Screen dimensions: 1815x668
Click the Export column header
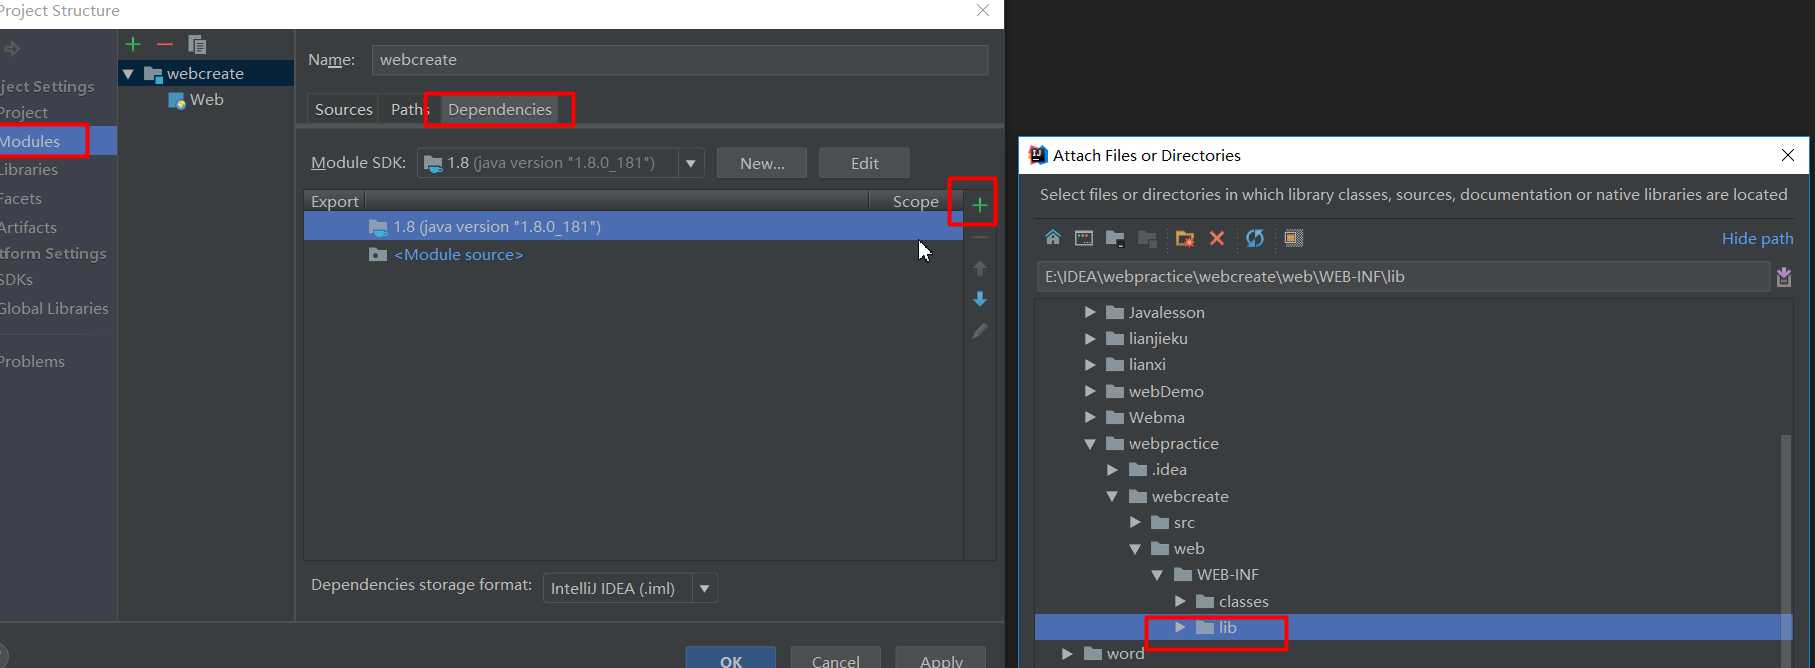334,201
